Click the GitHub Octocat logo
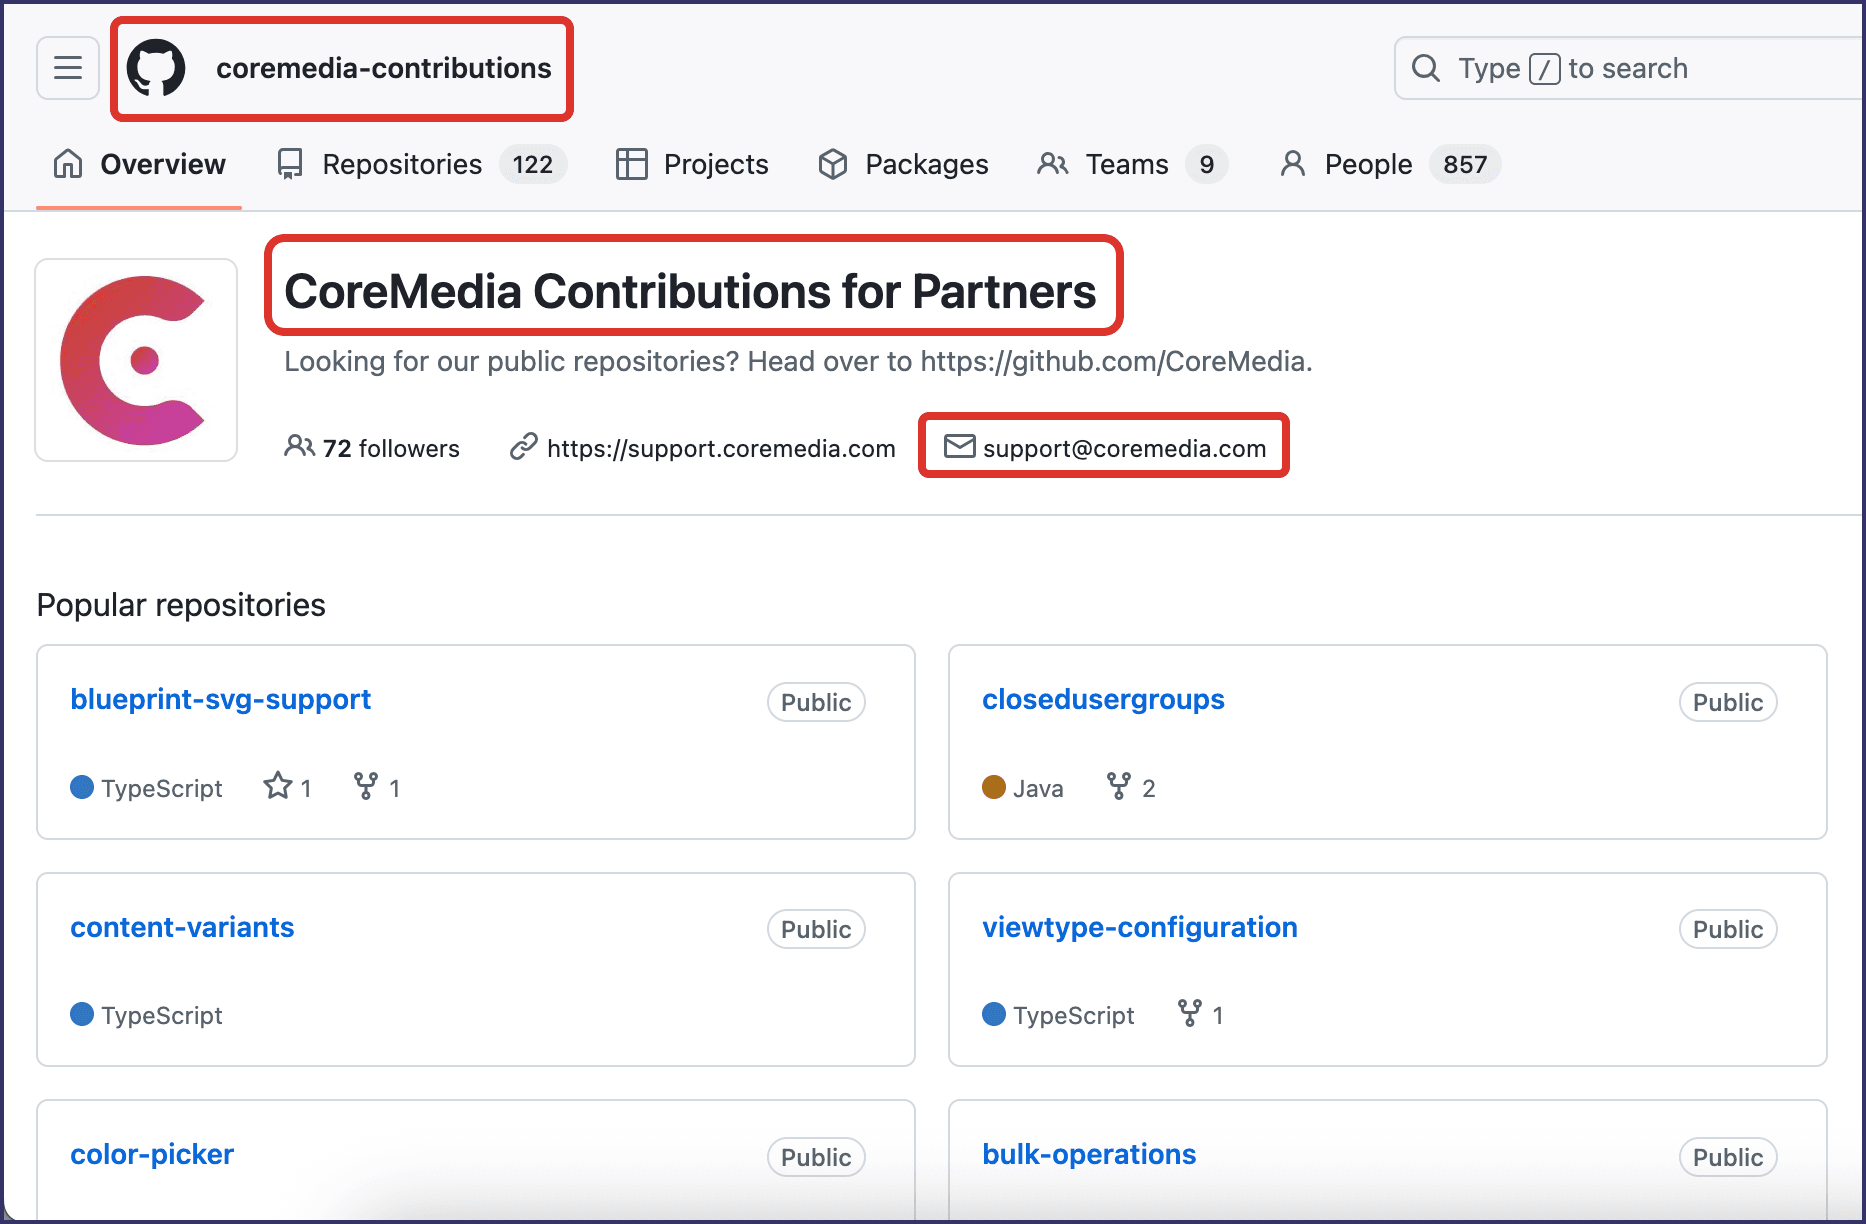 point(156,68)
